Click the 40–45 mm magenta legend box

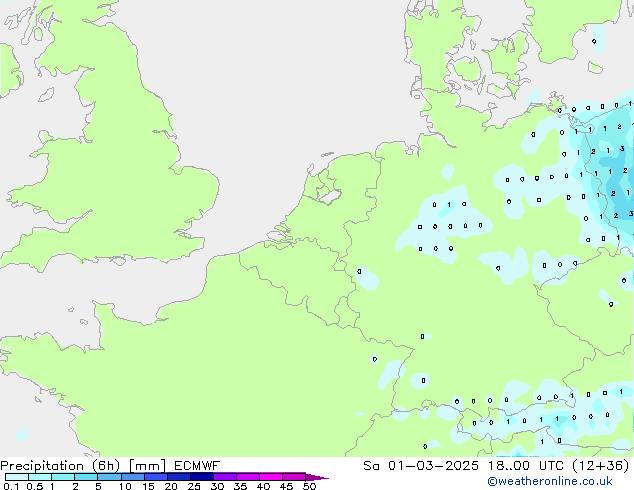coord(271,477)
